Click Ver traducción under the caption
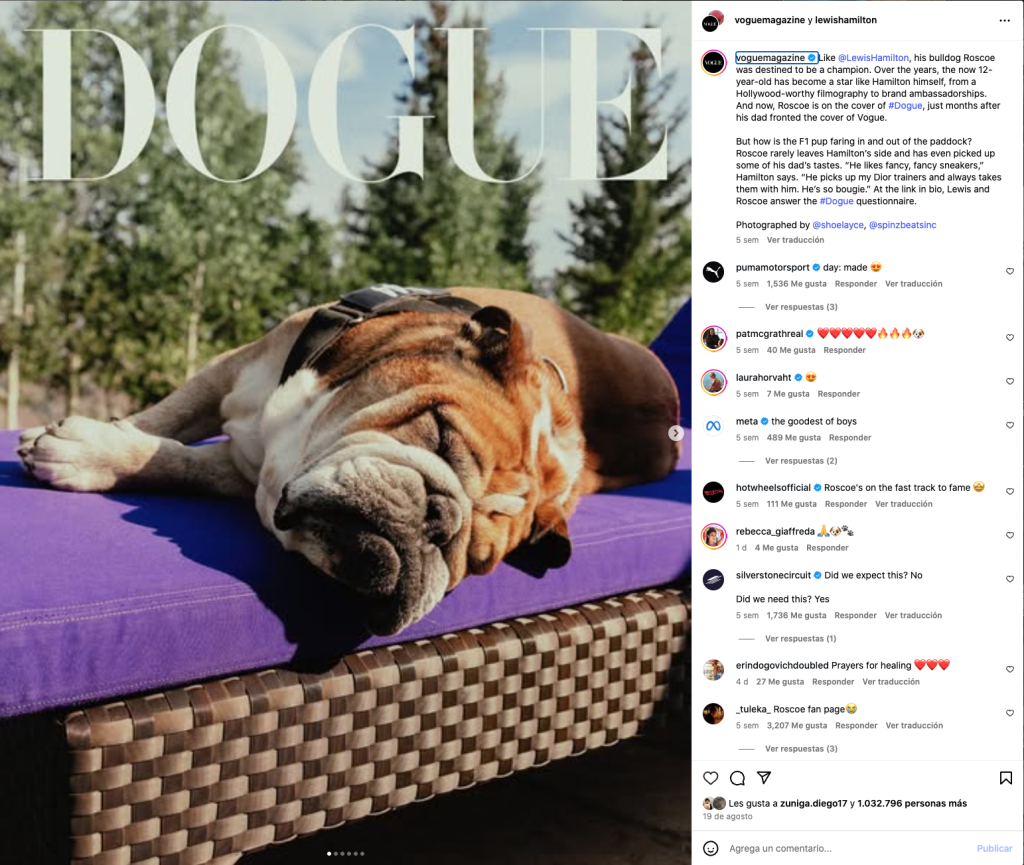Screen dimensions: 1024x865 795,240
